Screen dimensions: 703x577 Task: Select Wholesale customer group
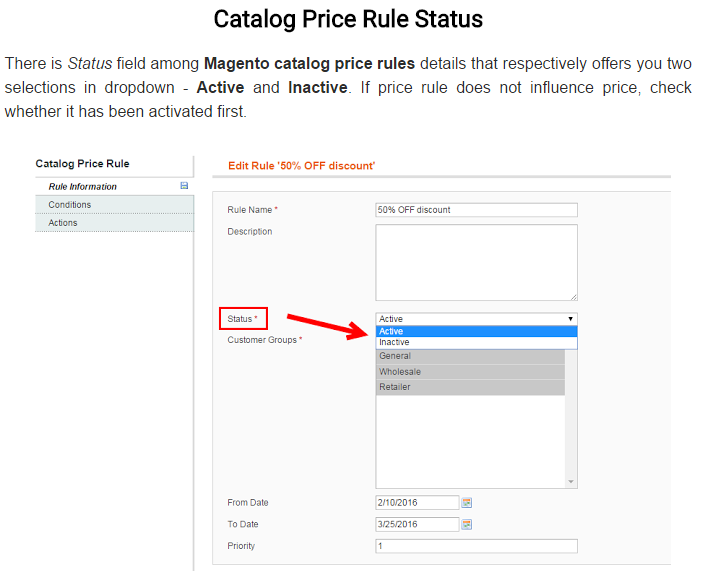(x=470, y=372)
